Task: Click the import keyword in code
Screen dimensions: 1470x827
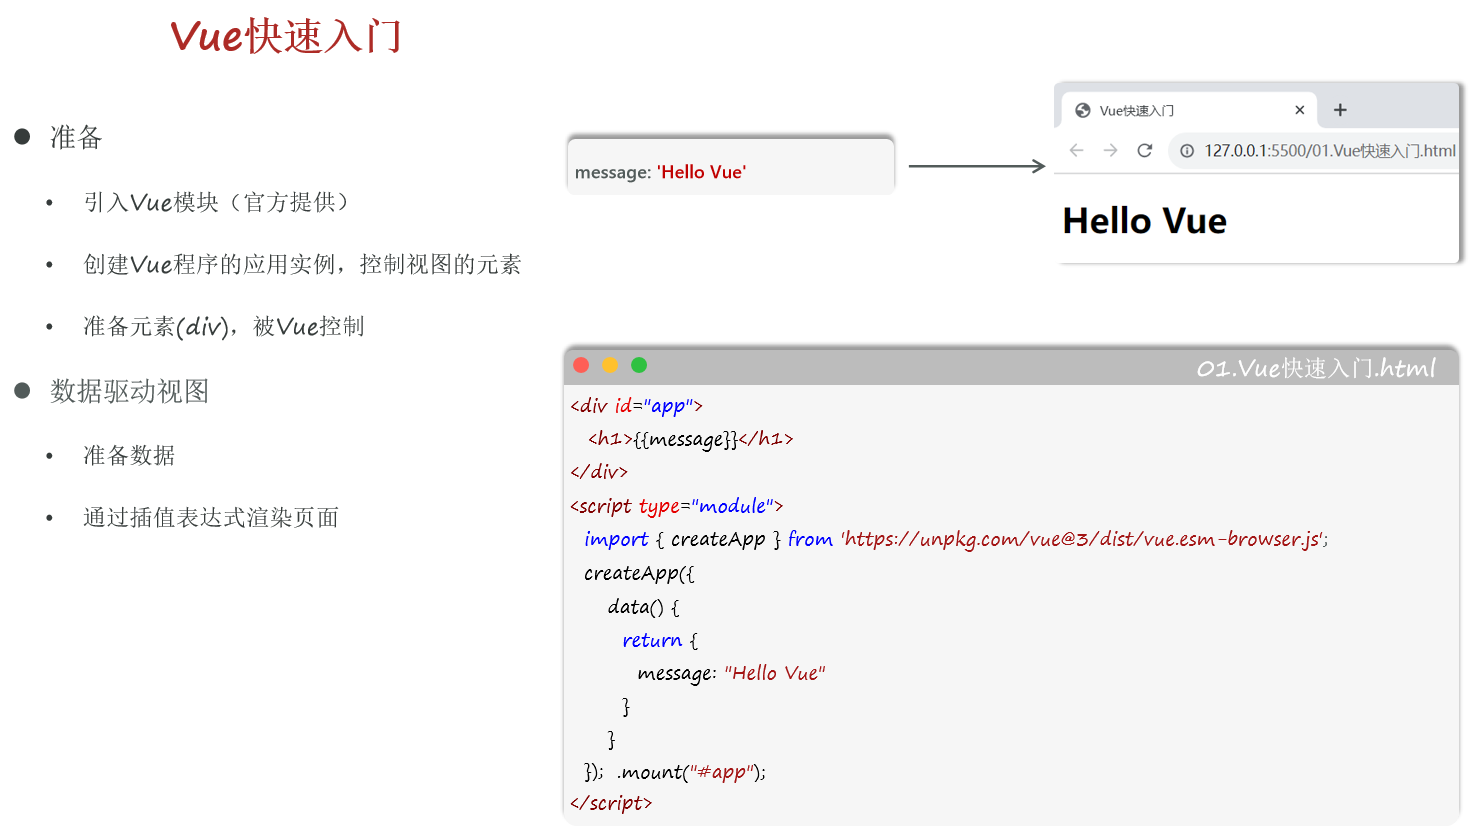Action: (x=616, y=539)
